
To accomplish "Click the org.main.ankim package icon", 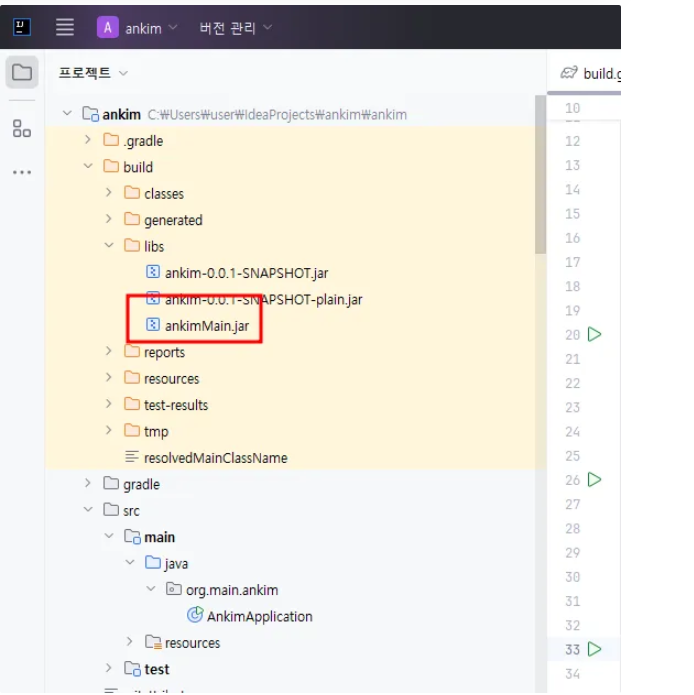I will click(x=174, y=589).
